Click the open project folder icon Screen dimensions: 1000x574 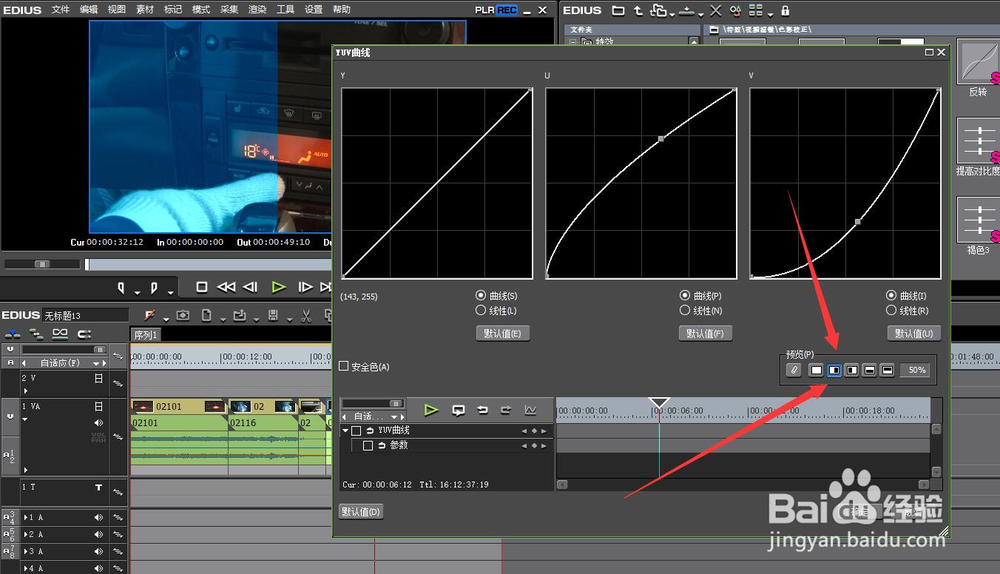pos(239,315)
